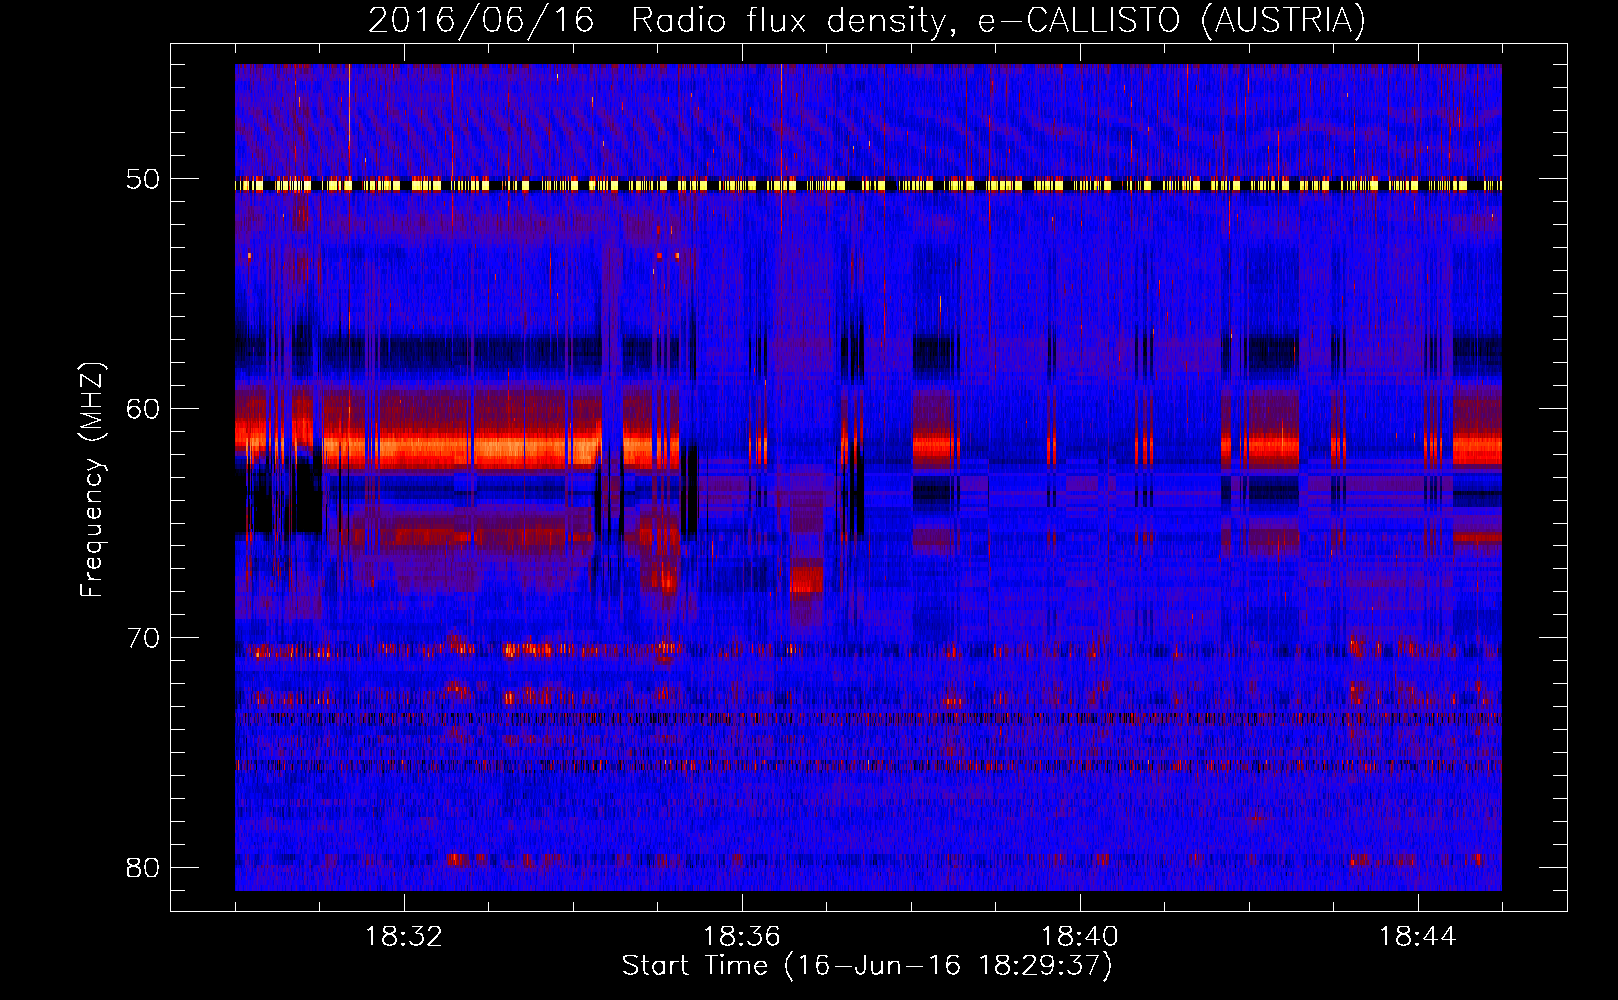This screenshot has width=1618, height=1000.
Task: Click the 18:32 time tick label
Action: [x=404, y=937]
